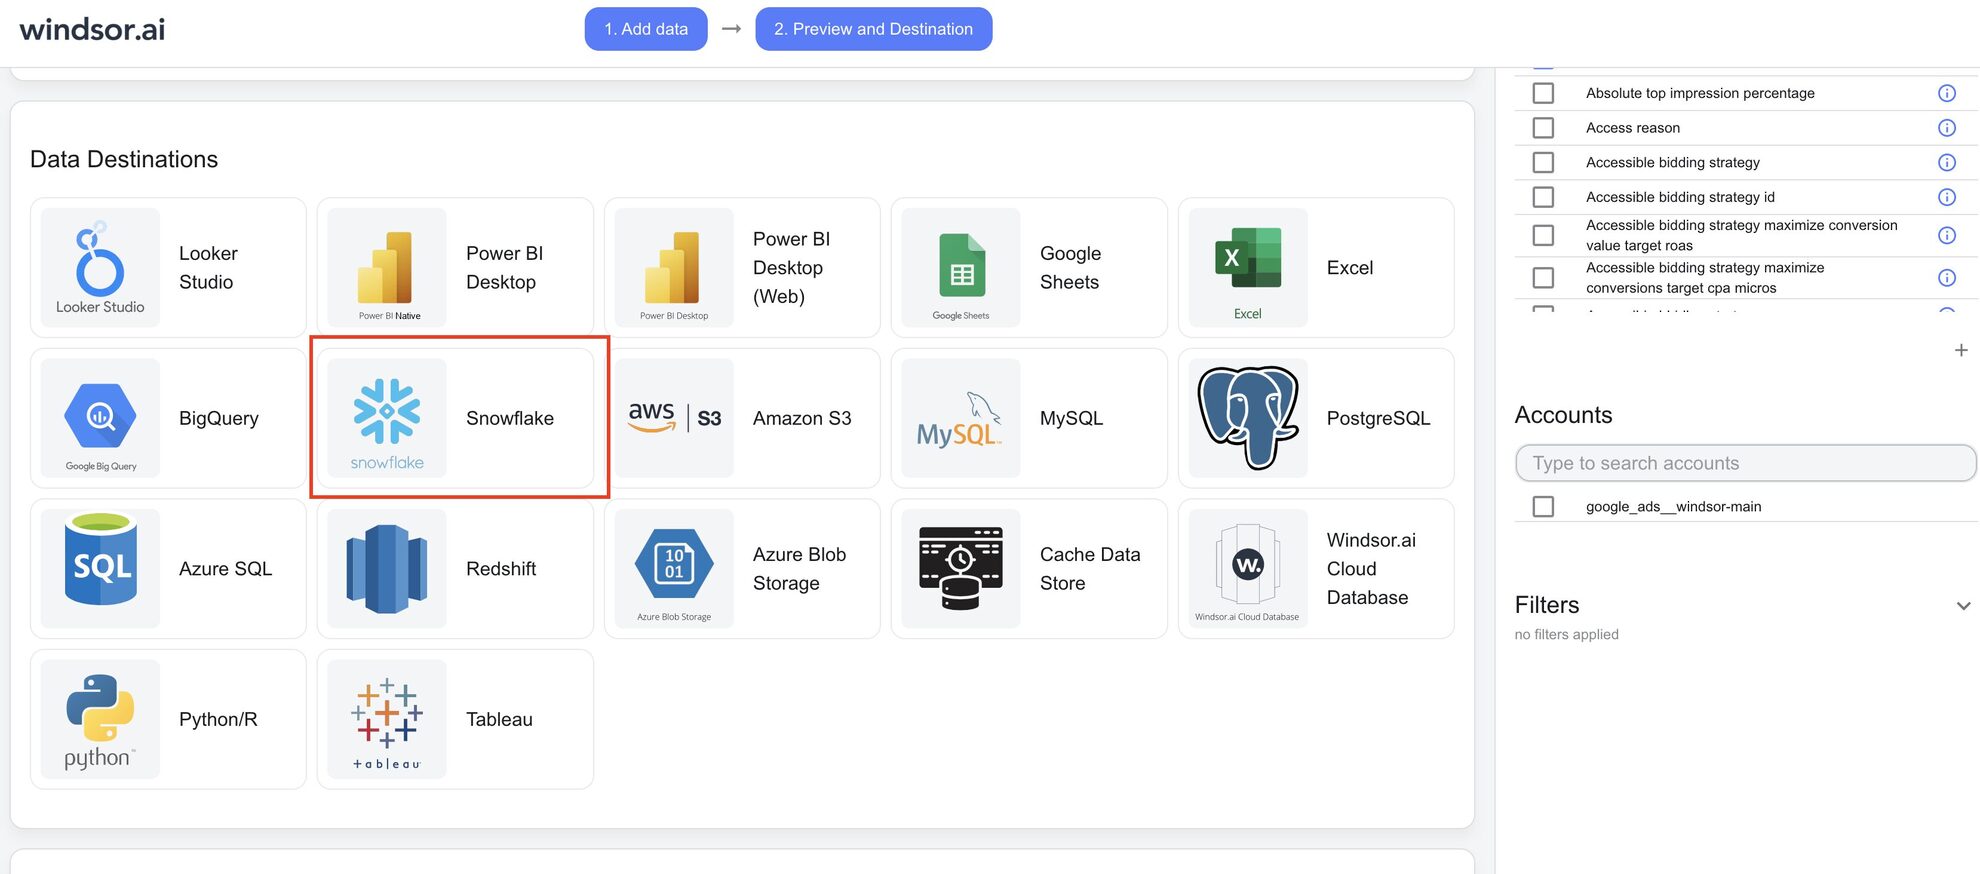Viewport: 1980px width, 874px height.
Task: Click the windsor.ai logo
Action: [x=92, y=29]
